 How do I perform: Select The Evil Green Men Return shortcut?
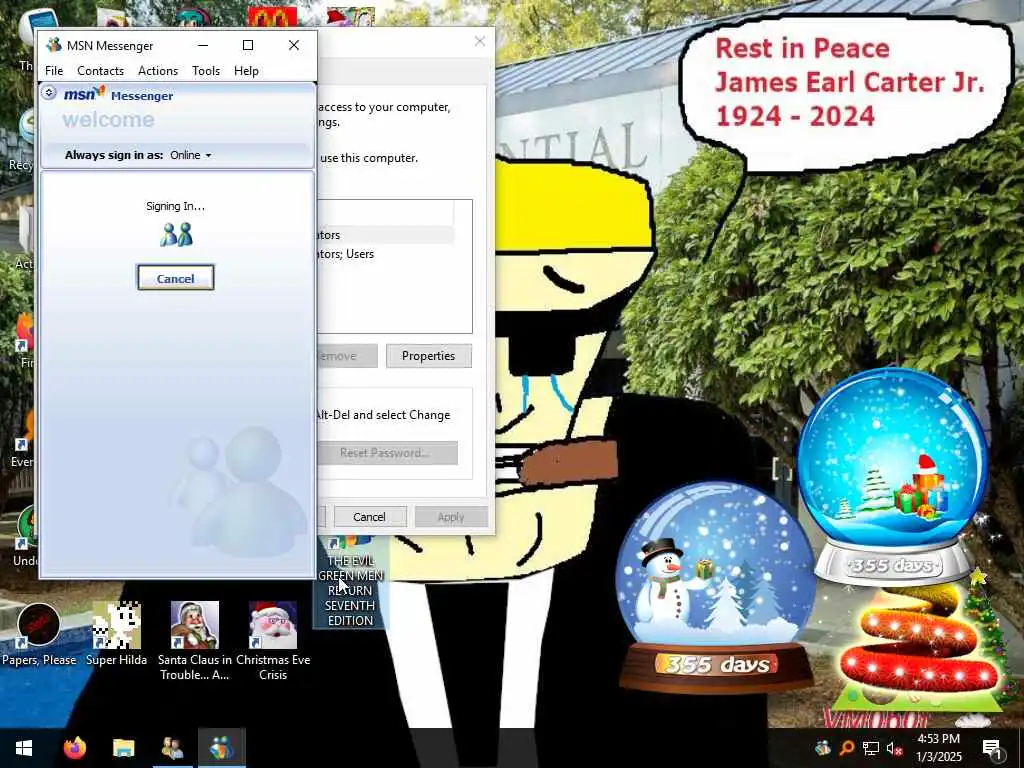(x=350, y=583)
